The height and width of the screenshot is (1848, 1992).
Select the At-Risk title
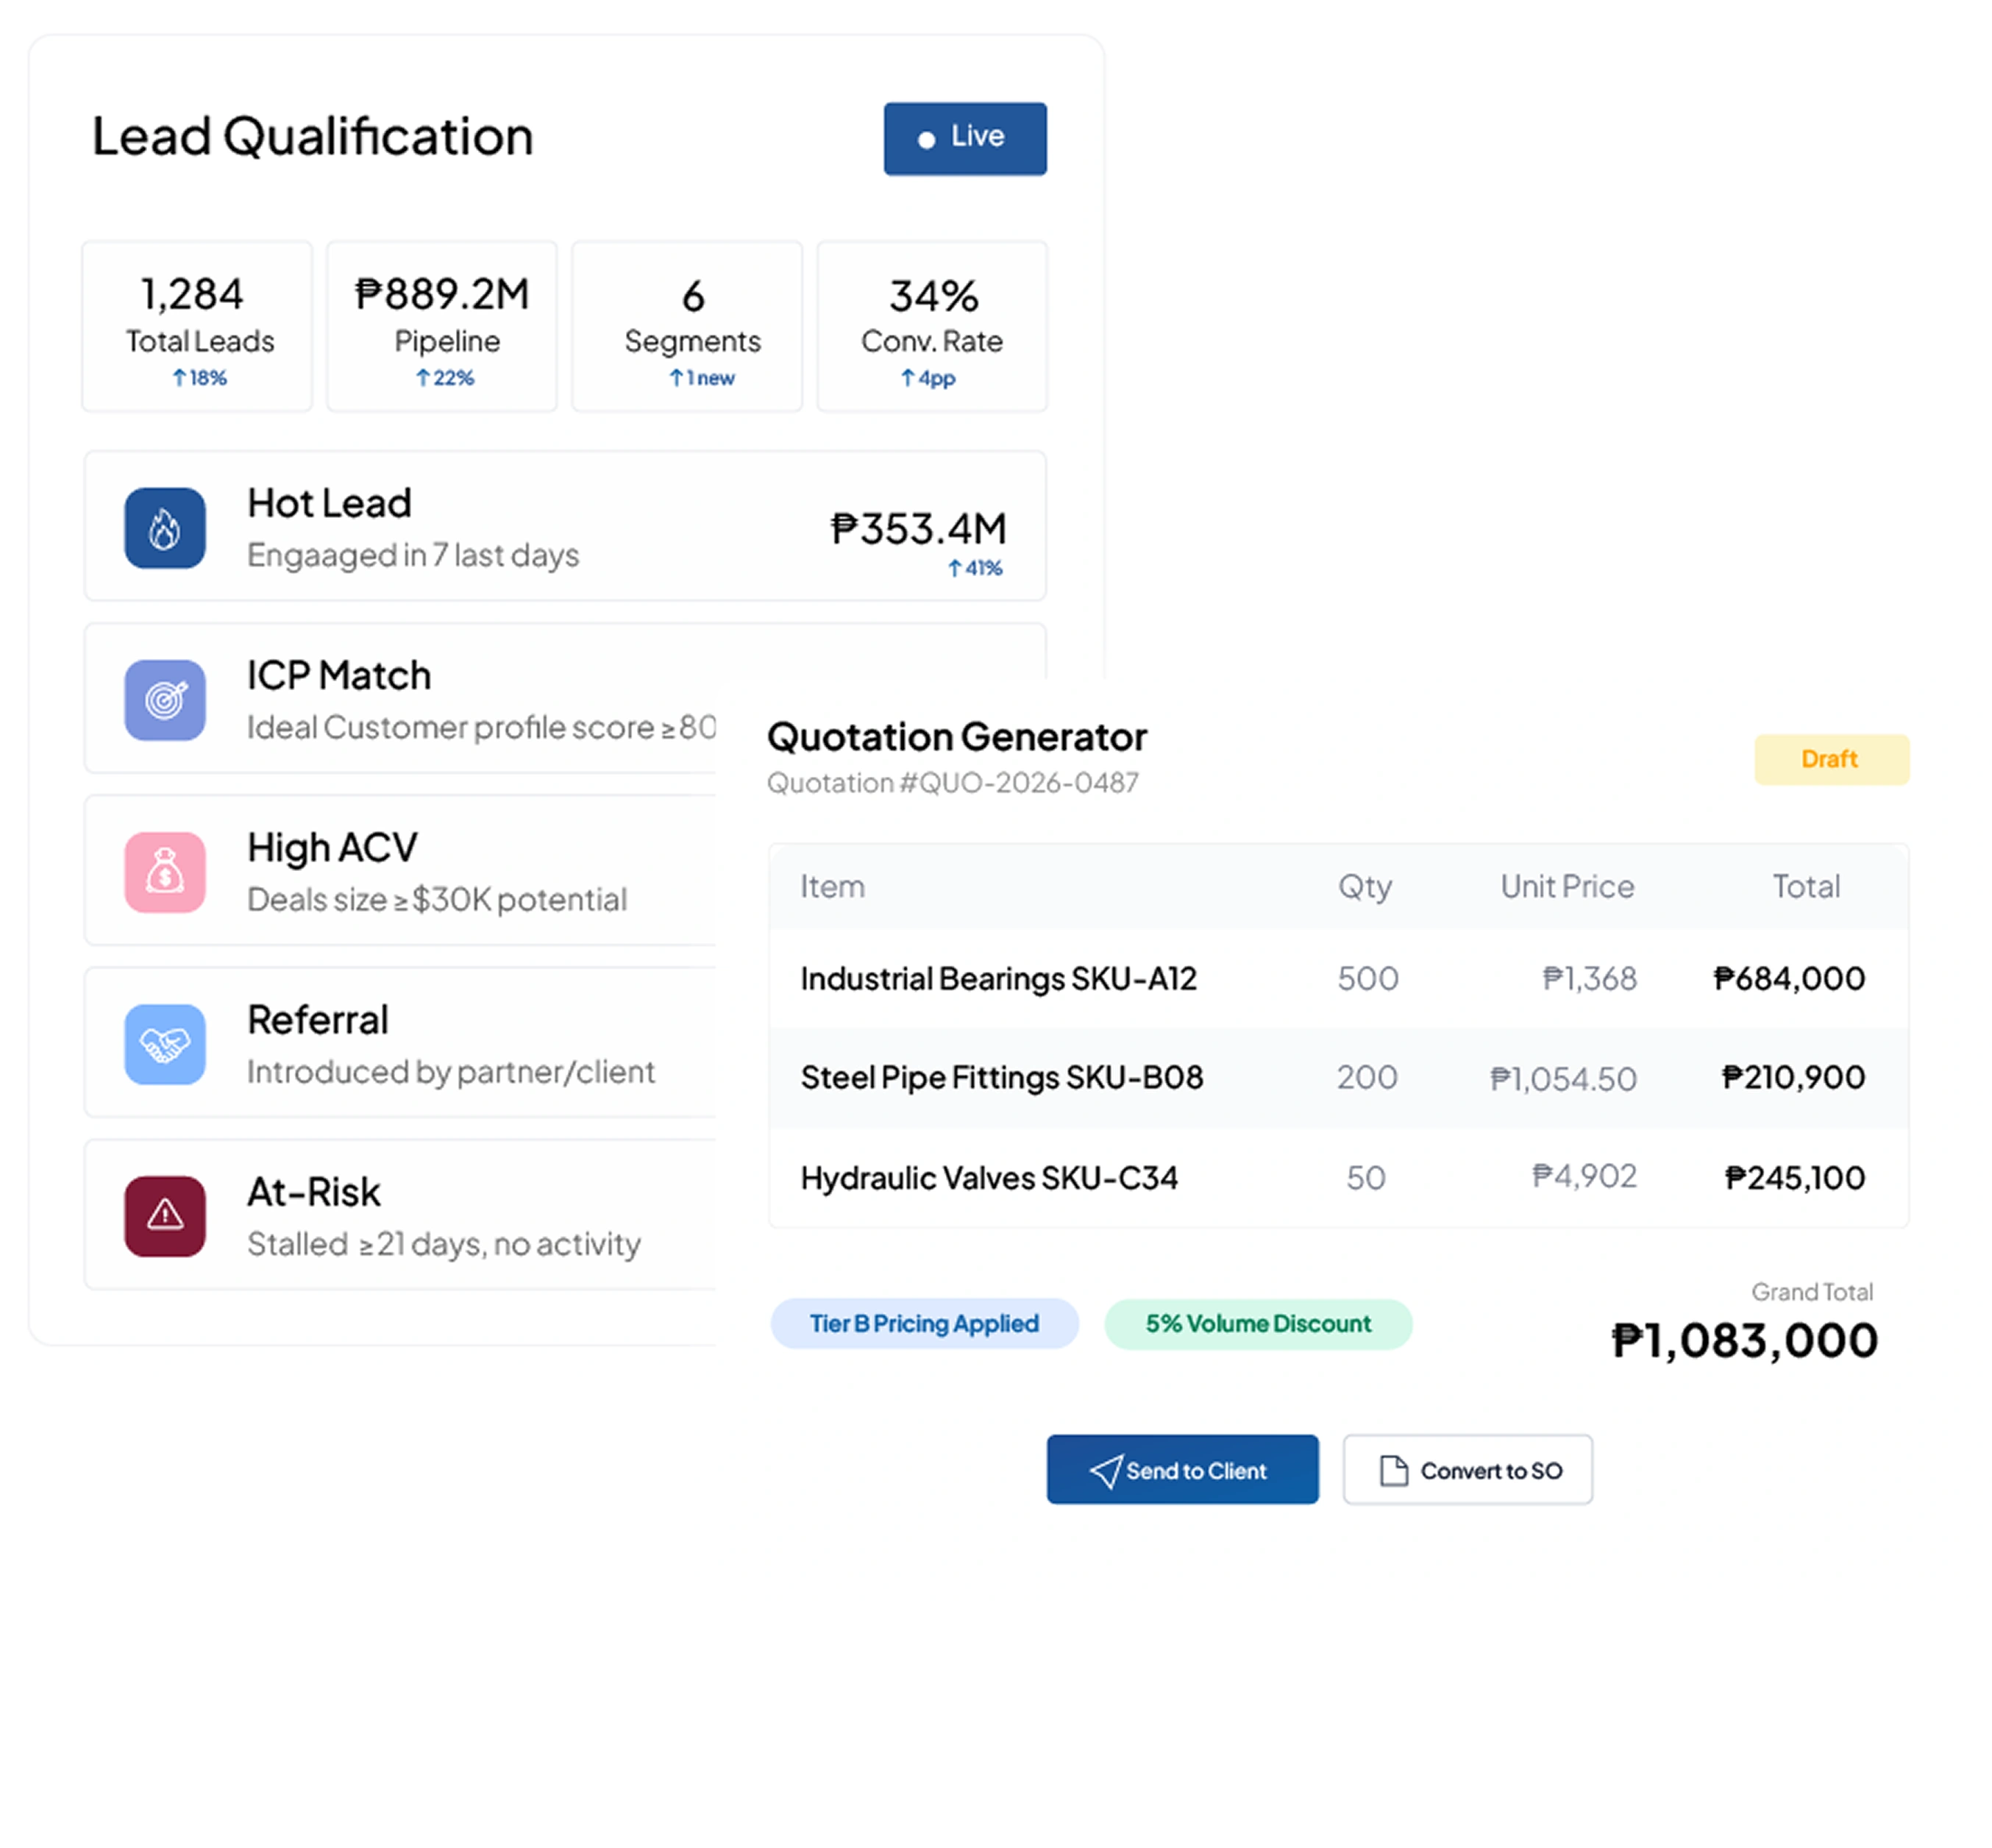tap(314, 1192)
